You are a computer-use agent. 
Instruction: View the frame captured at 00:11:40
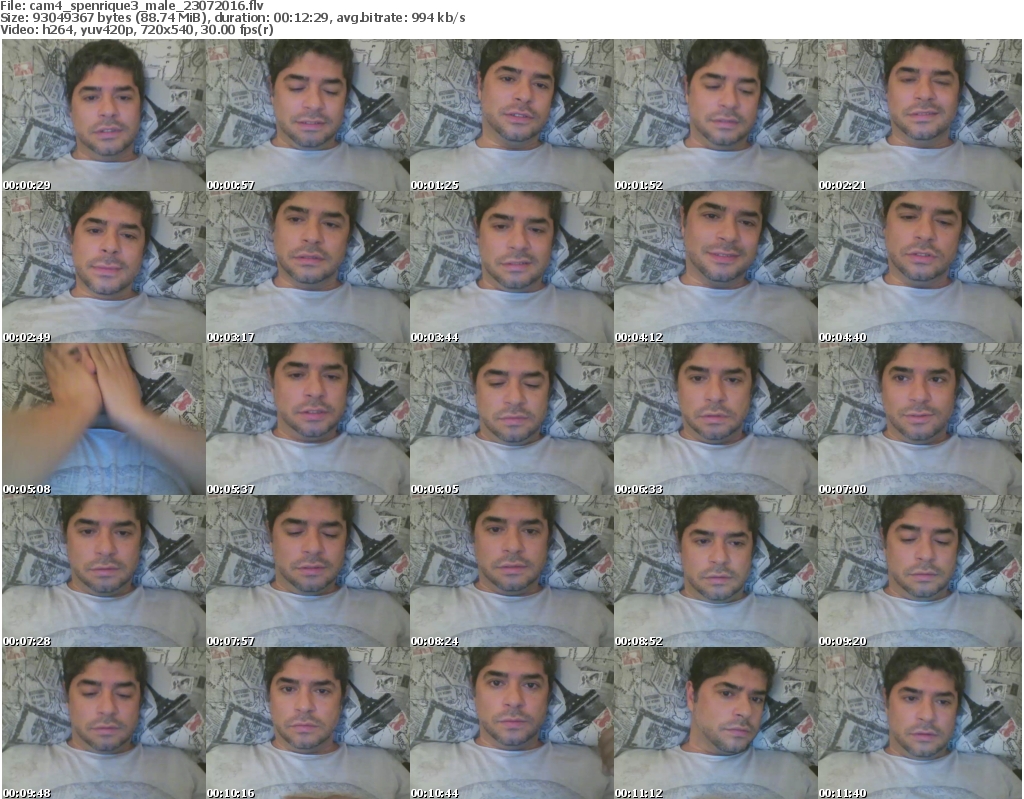(x=920, y=723)
